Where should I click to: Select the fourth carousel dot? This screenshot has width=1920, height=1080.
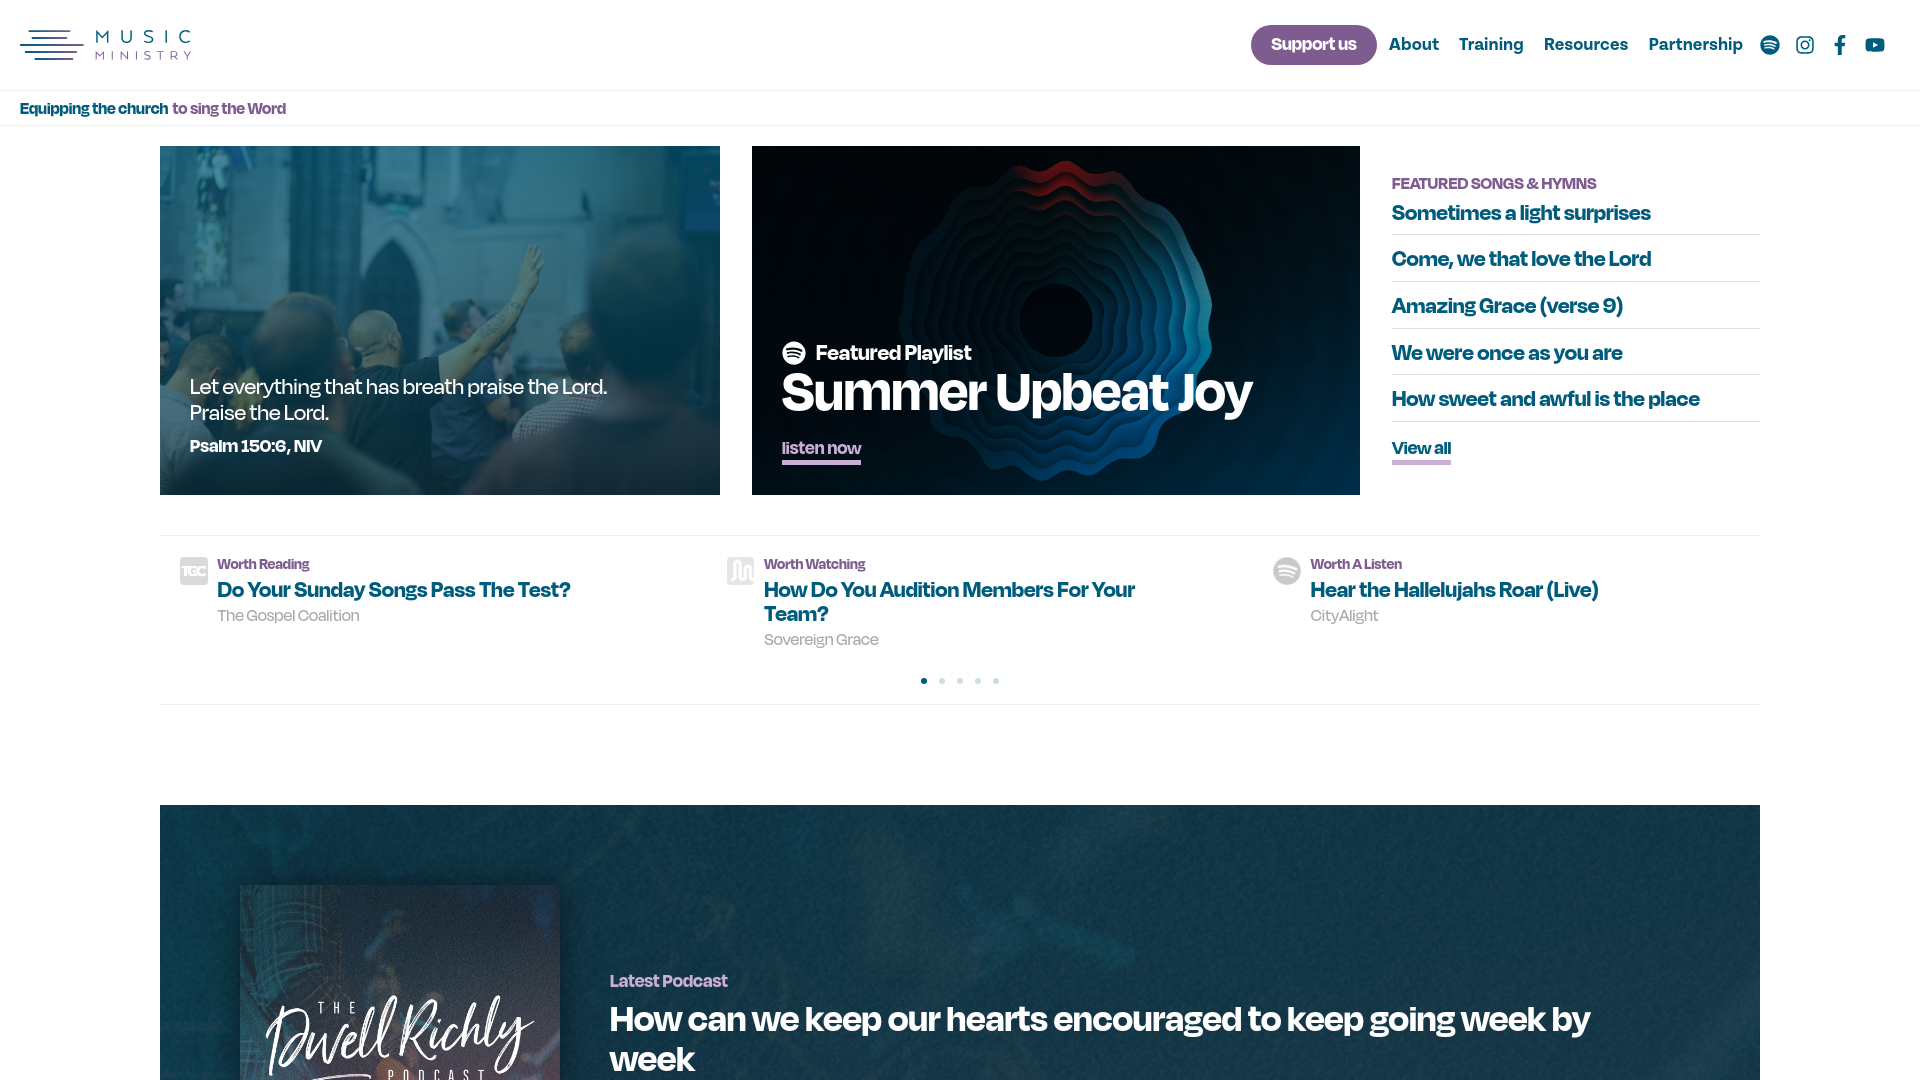(x=978, y=681)
